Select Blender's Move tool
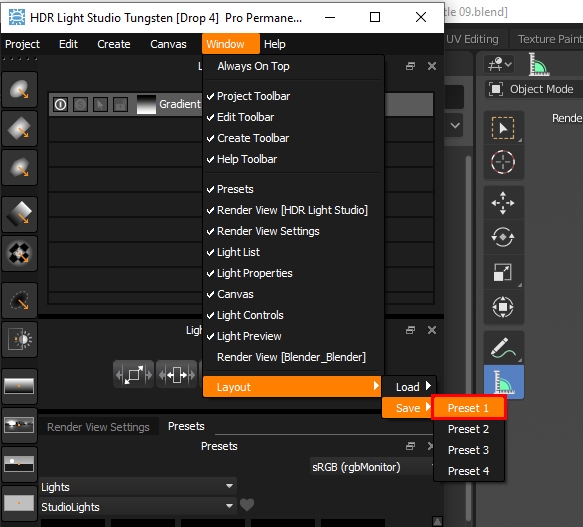 point(503,203)
